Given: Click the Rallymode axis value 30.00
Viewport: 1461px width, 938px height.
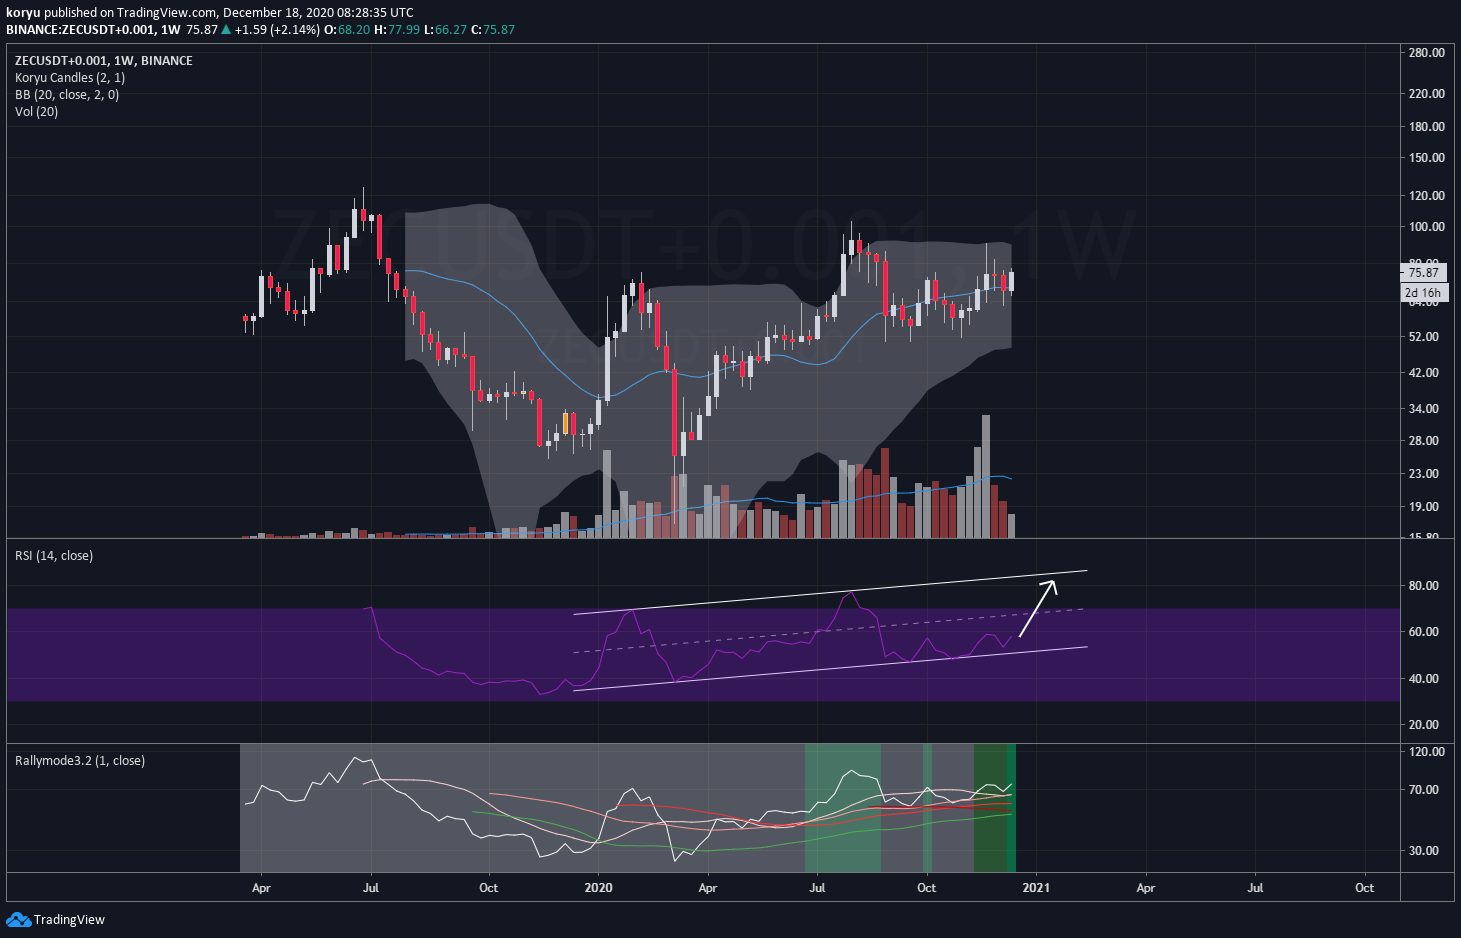Looking at the screenshot, I should coord(1424,850).
